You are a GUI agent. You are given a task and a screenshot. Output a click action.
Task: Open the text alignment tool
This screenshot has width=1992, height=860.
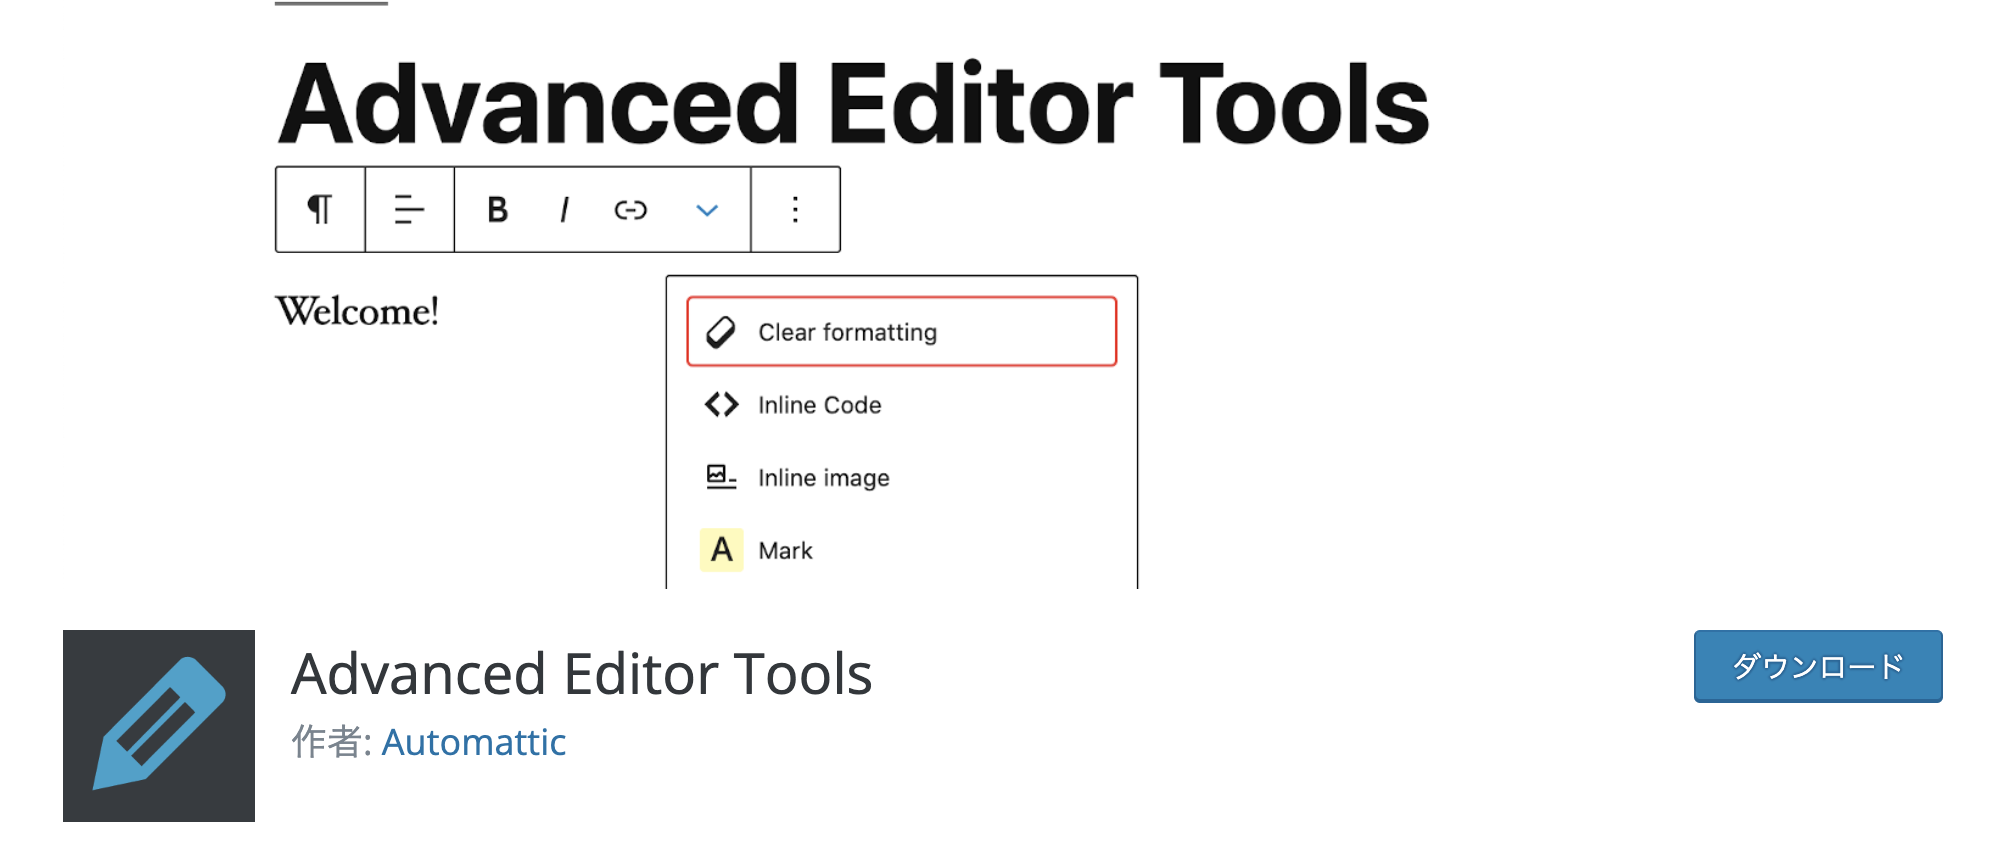tap(409, 210)
